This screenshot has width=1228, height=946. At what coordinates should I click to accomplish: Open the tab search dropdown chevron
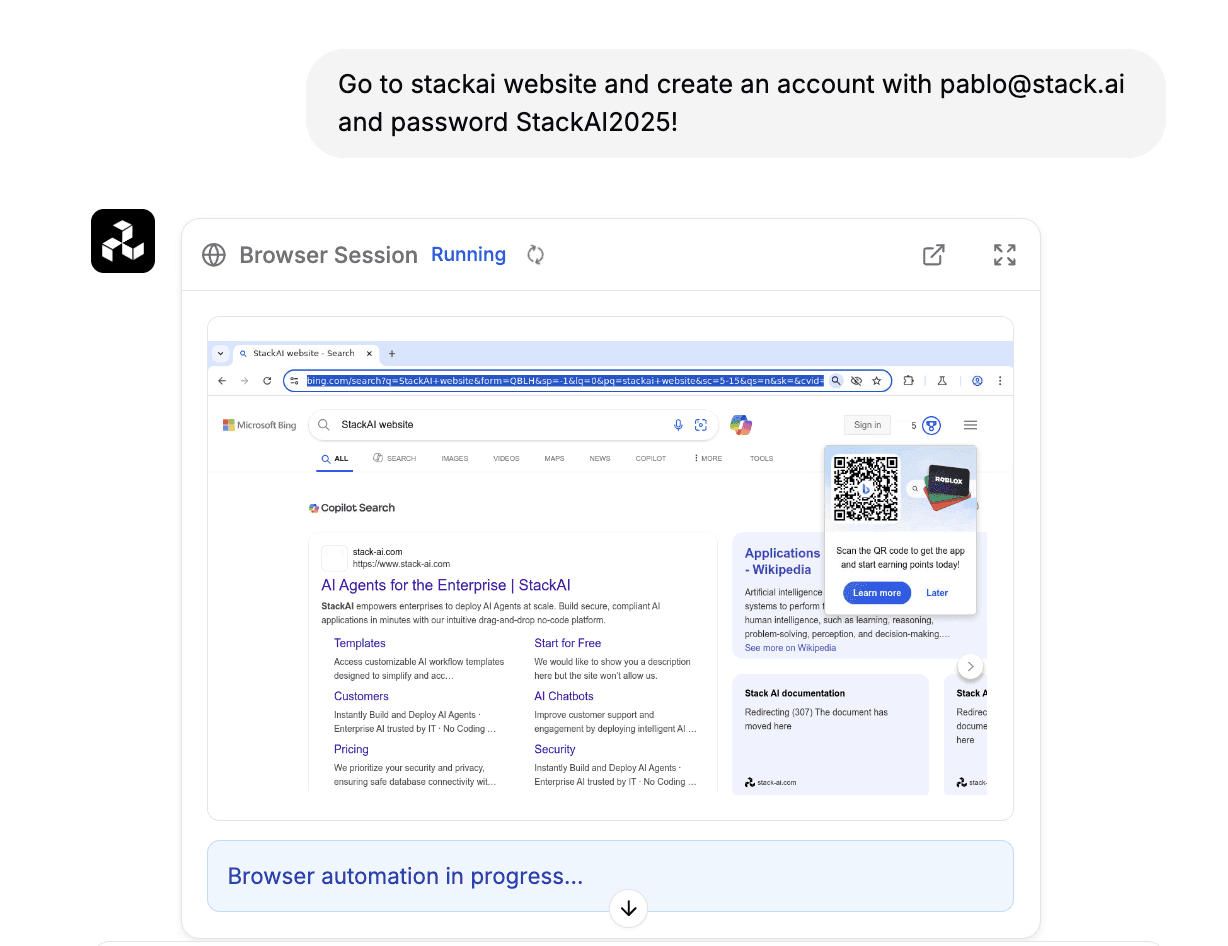point(221,353)
